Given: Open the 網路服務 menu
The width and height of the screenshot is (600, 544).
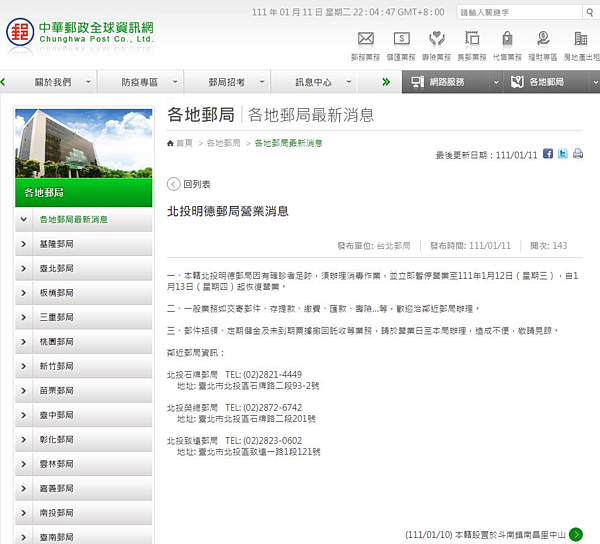Looking at the screenshot, I should tap(447, 82).
